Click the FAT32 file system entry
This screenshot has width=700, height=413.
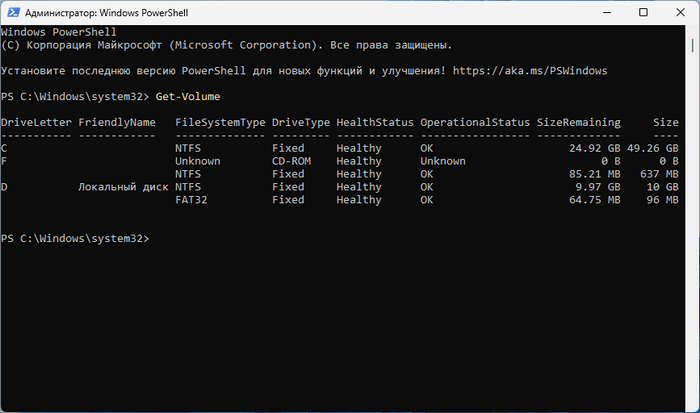194,200
